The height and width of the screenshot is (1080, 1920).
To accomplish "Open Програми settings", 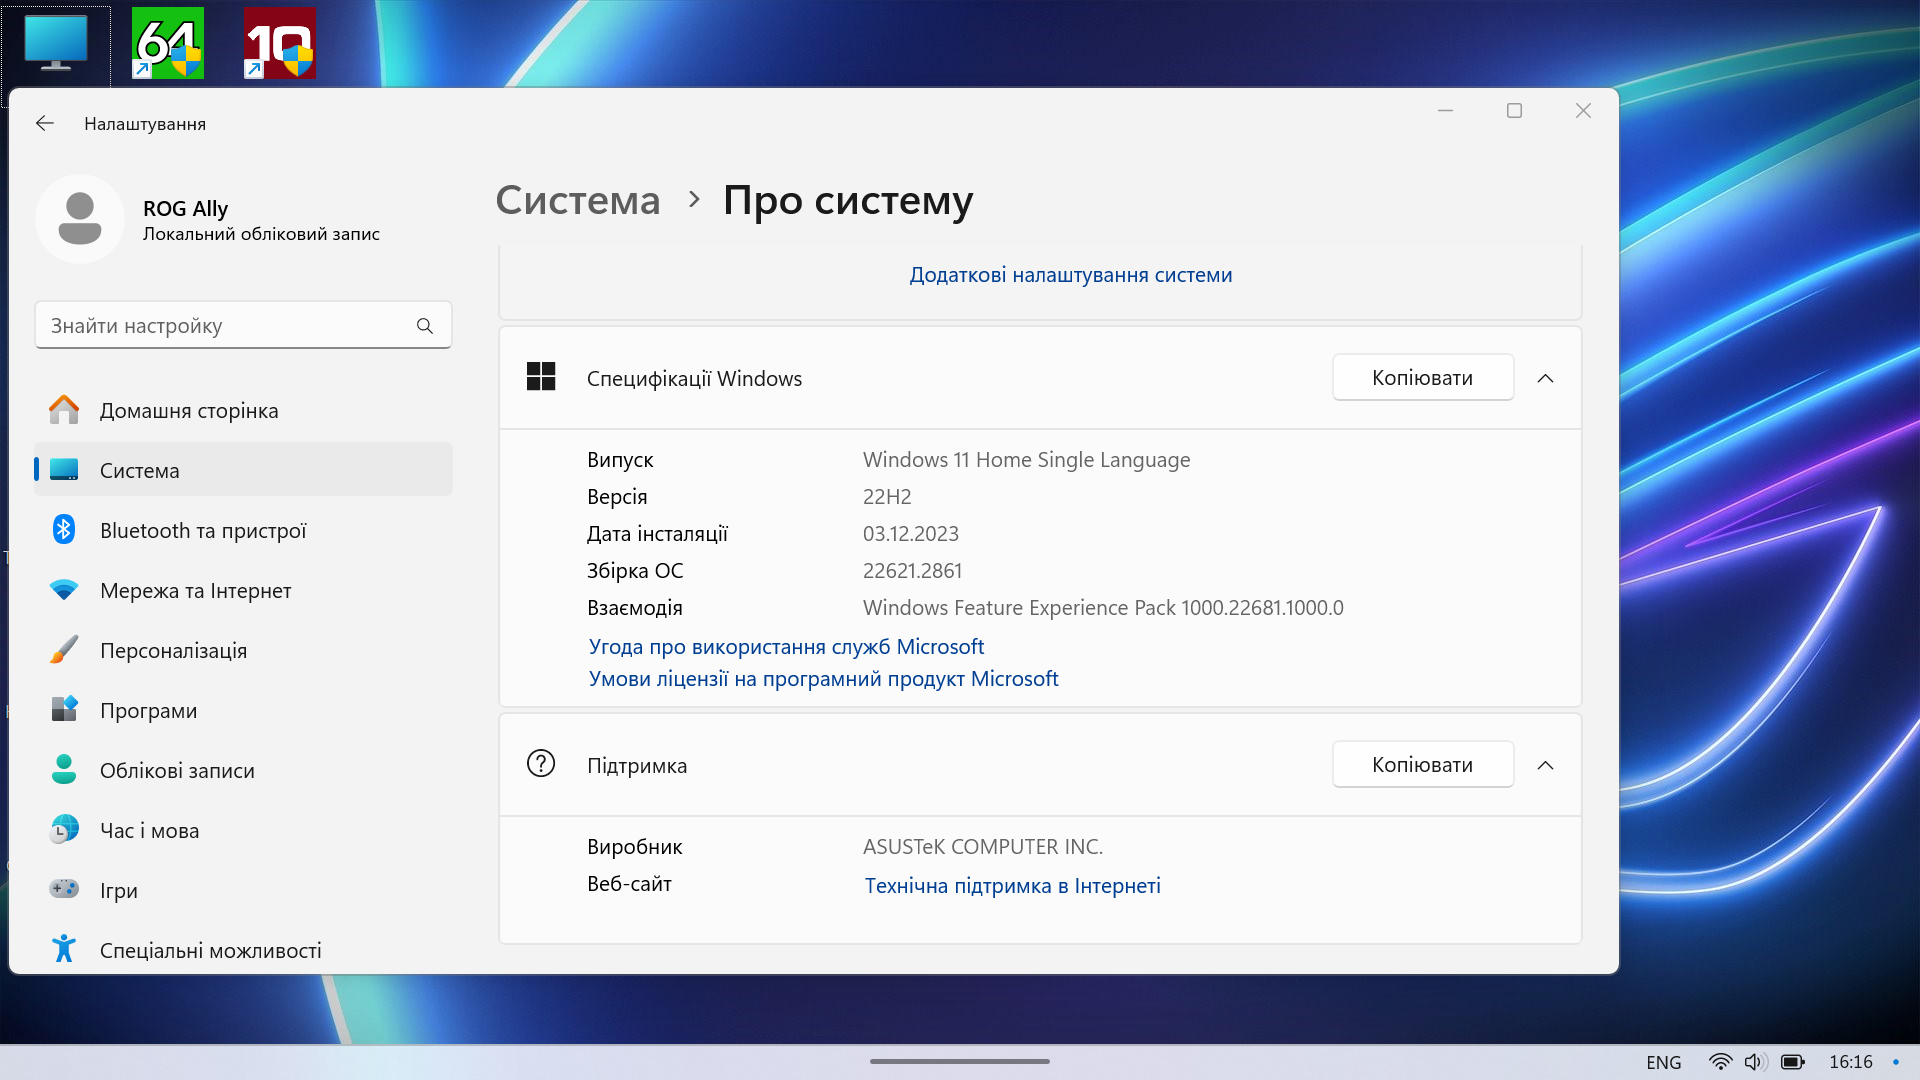I will coord(148,709).
